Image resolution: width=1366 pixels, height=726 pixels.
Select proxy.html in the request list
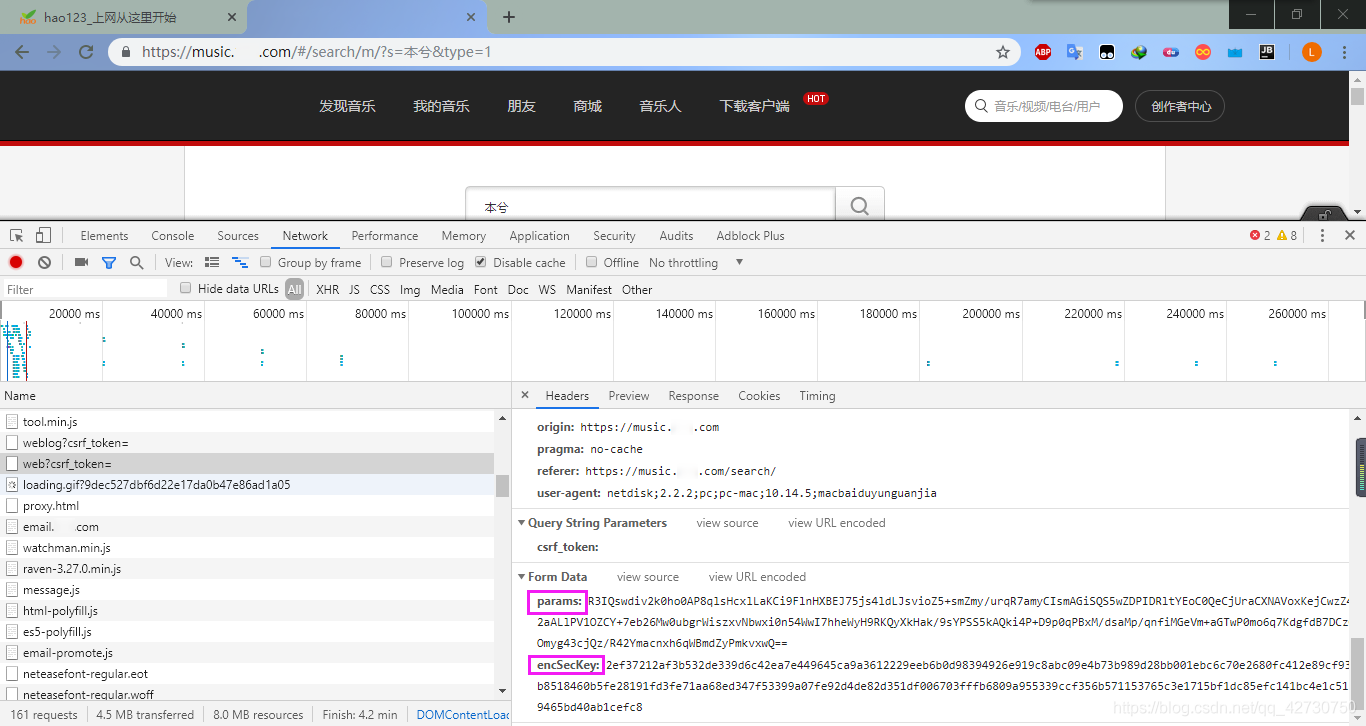click(x=51, y=506)
